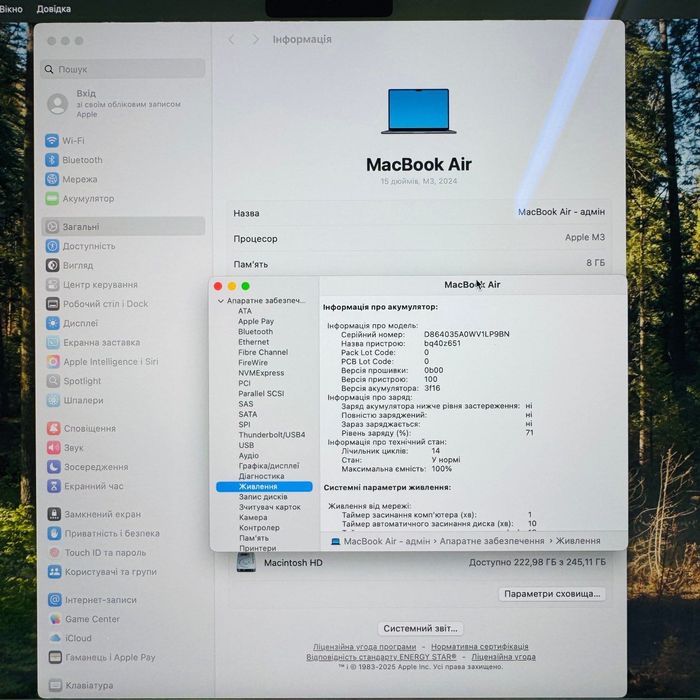Open the Зосередження focus moon icon

(x=54, y=467)
